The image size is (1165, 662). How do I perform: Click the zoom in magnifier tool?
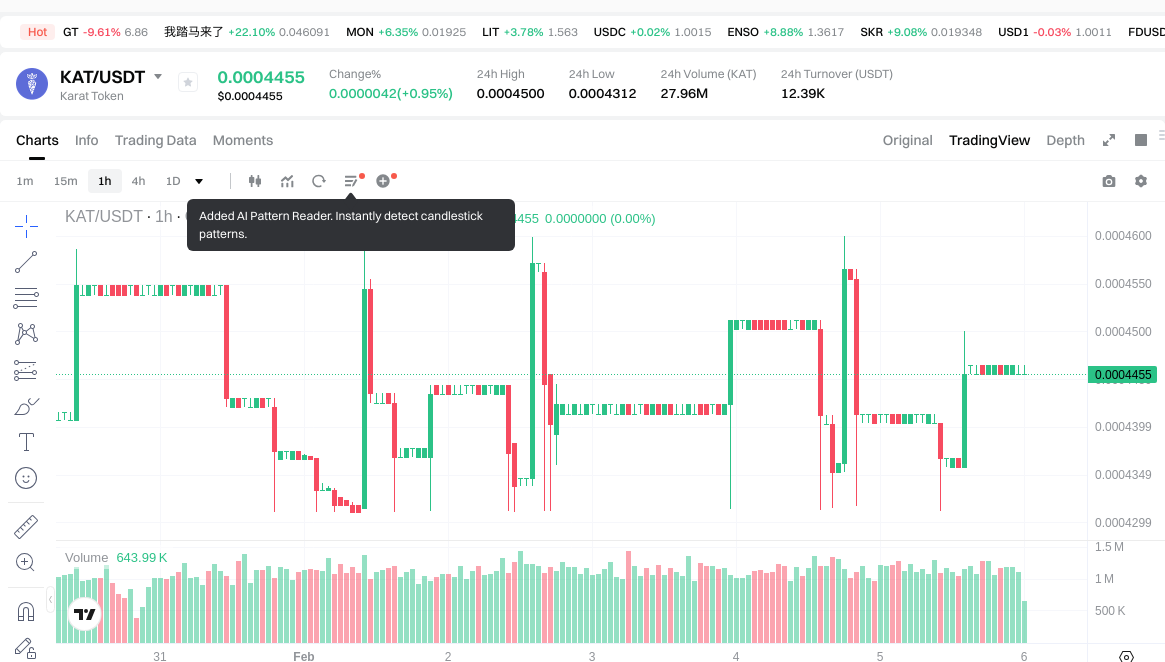click(x=26, y=562)
